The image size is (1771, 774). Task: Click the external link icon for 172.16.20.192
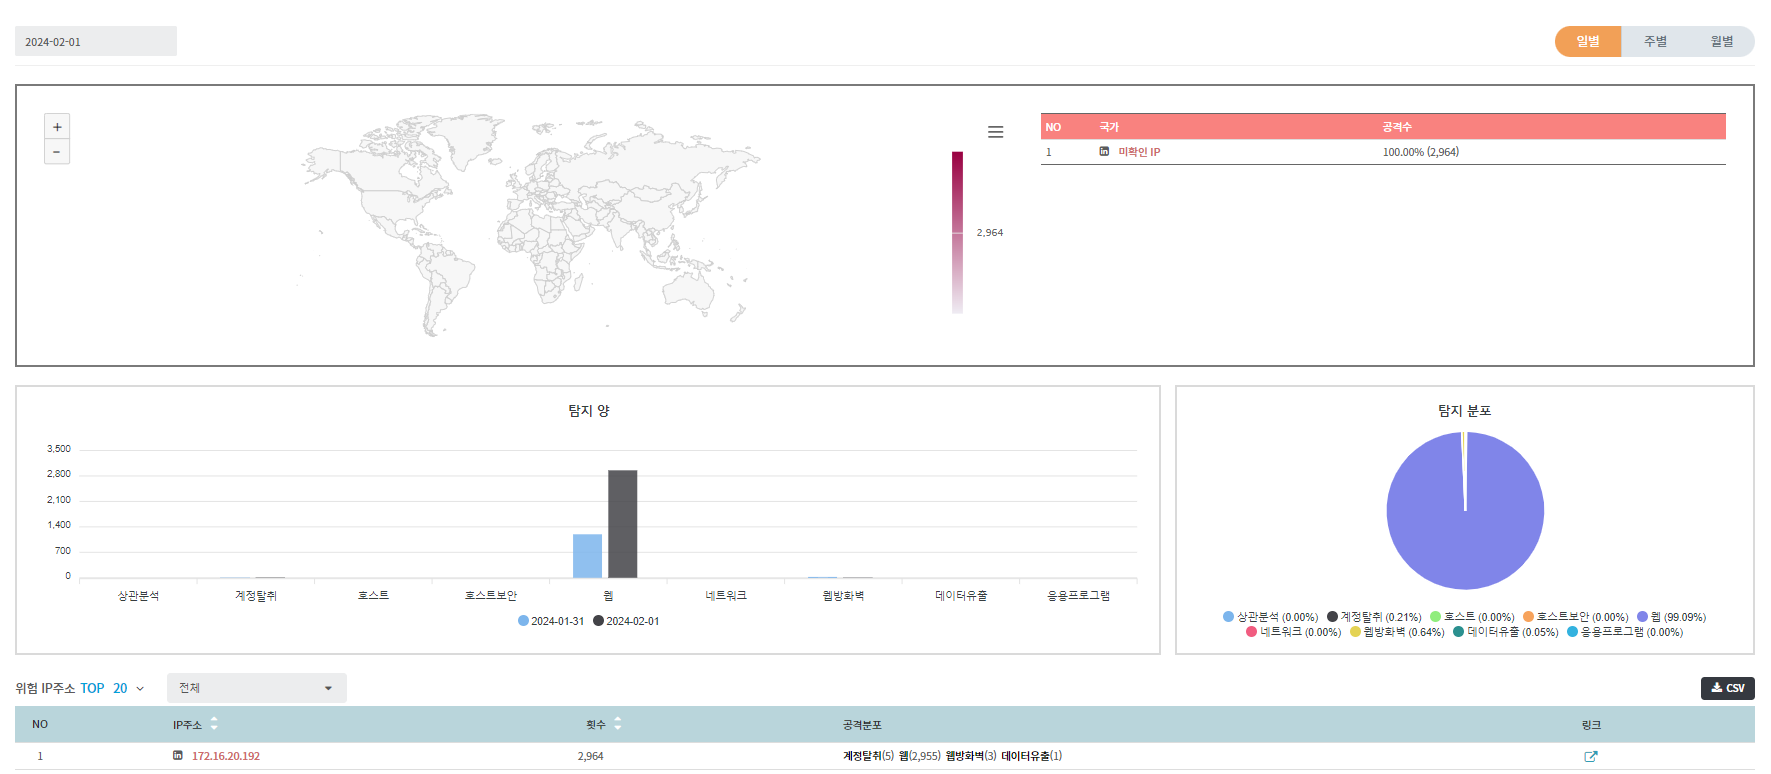pyautogui.click(x=1590, y=757)
